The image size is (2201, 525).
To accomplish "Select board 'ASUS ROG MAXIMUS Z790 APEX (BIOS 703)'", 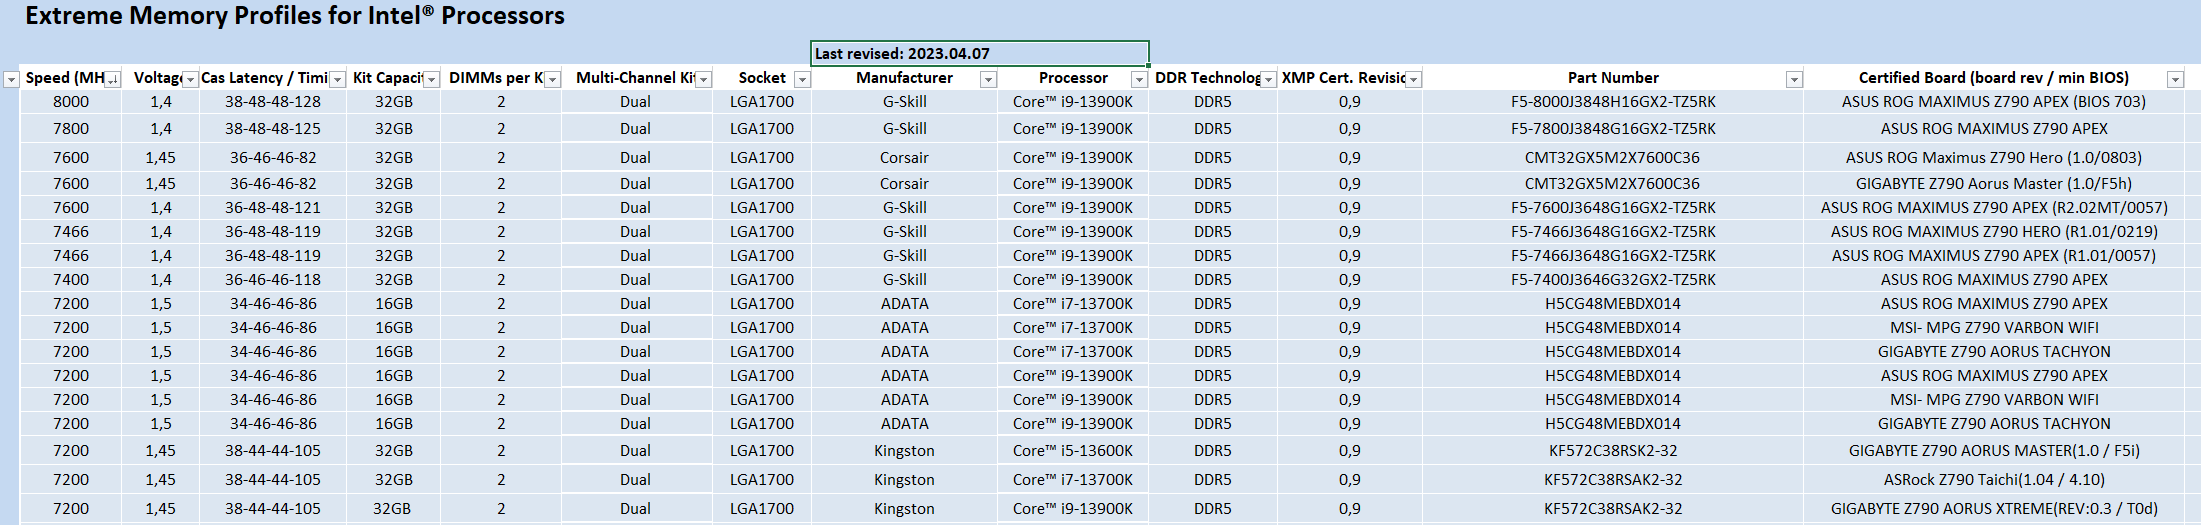I will (1994, 102).
